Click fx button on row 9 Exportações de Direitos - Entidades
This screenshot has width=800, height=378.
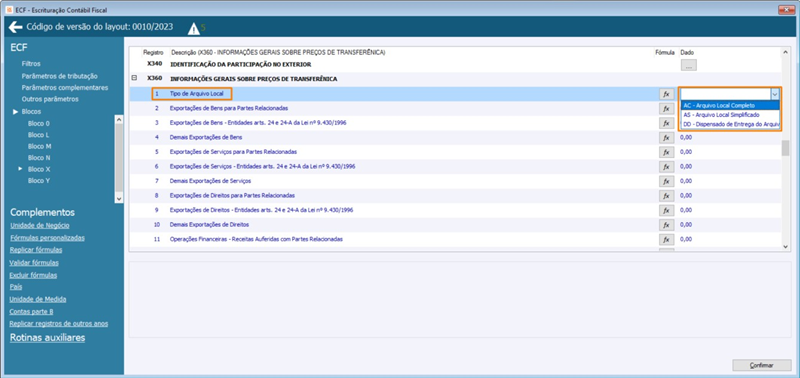tap(666, 210)
